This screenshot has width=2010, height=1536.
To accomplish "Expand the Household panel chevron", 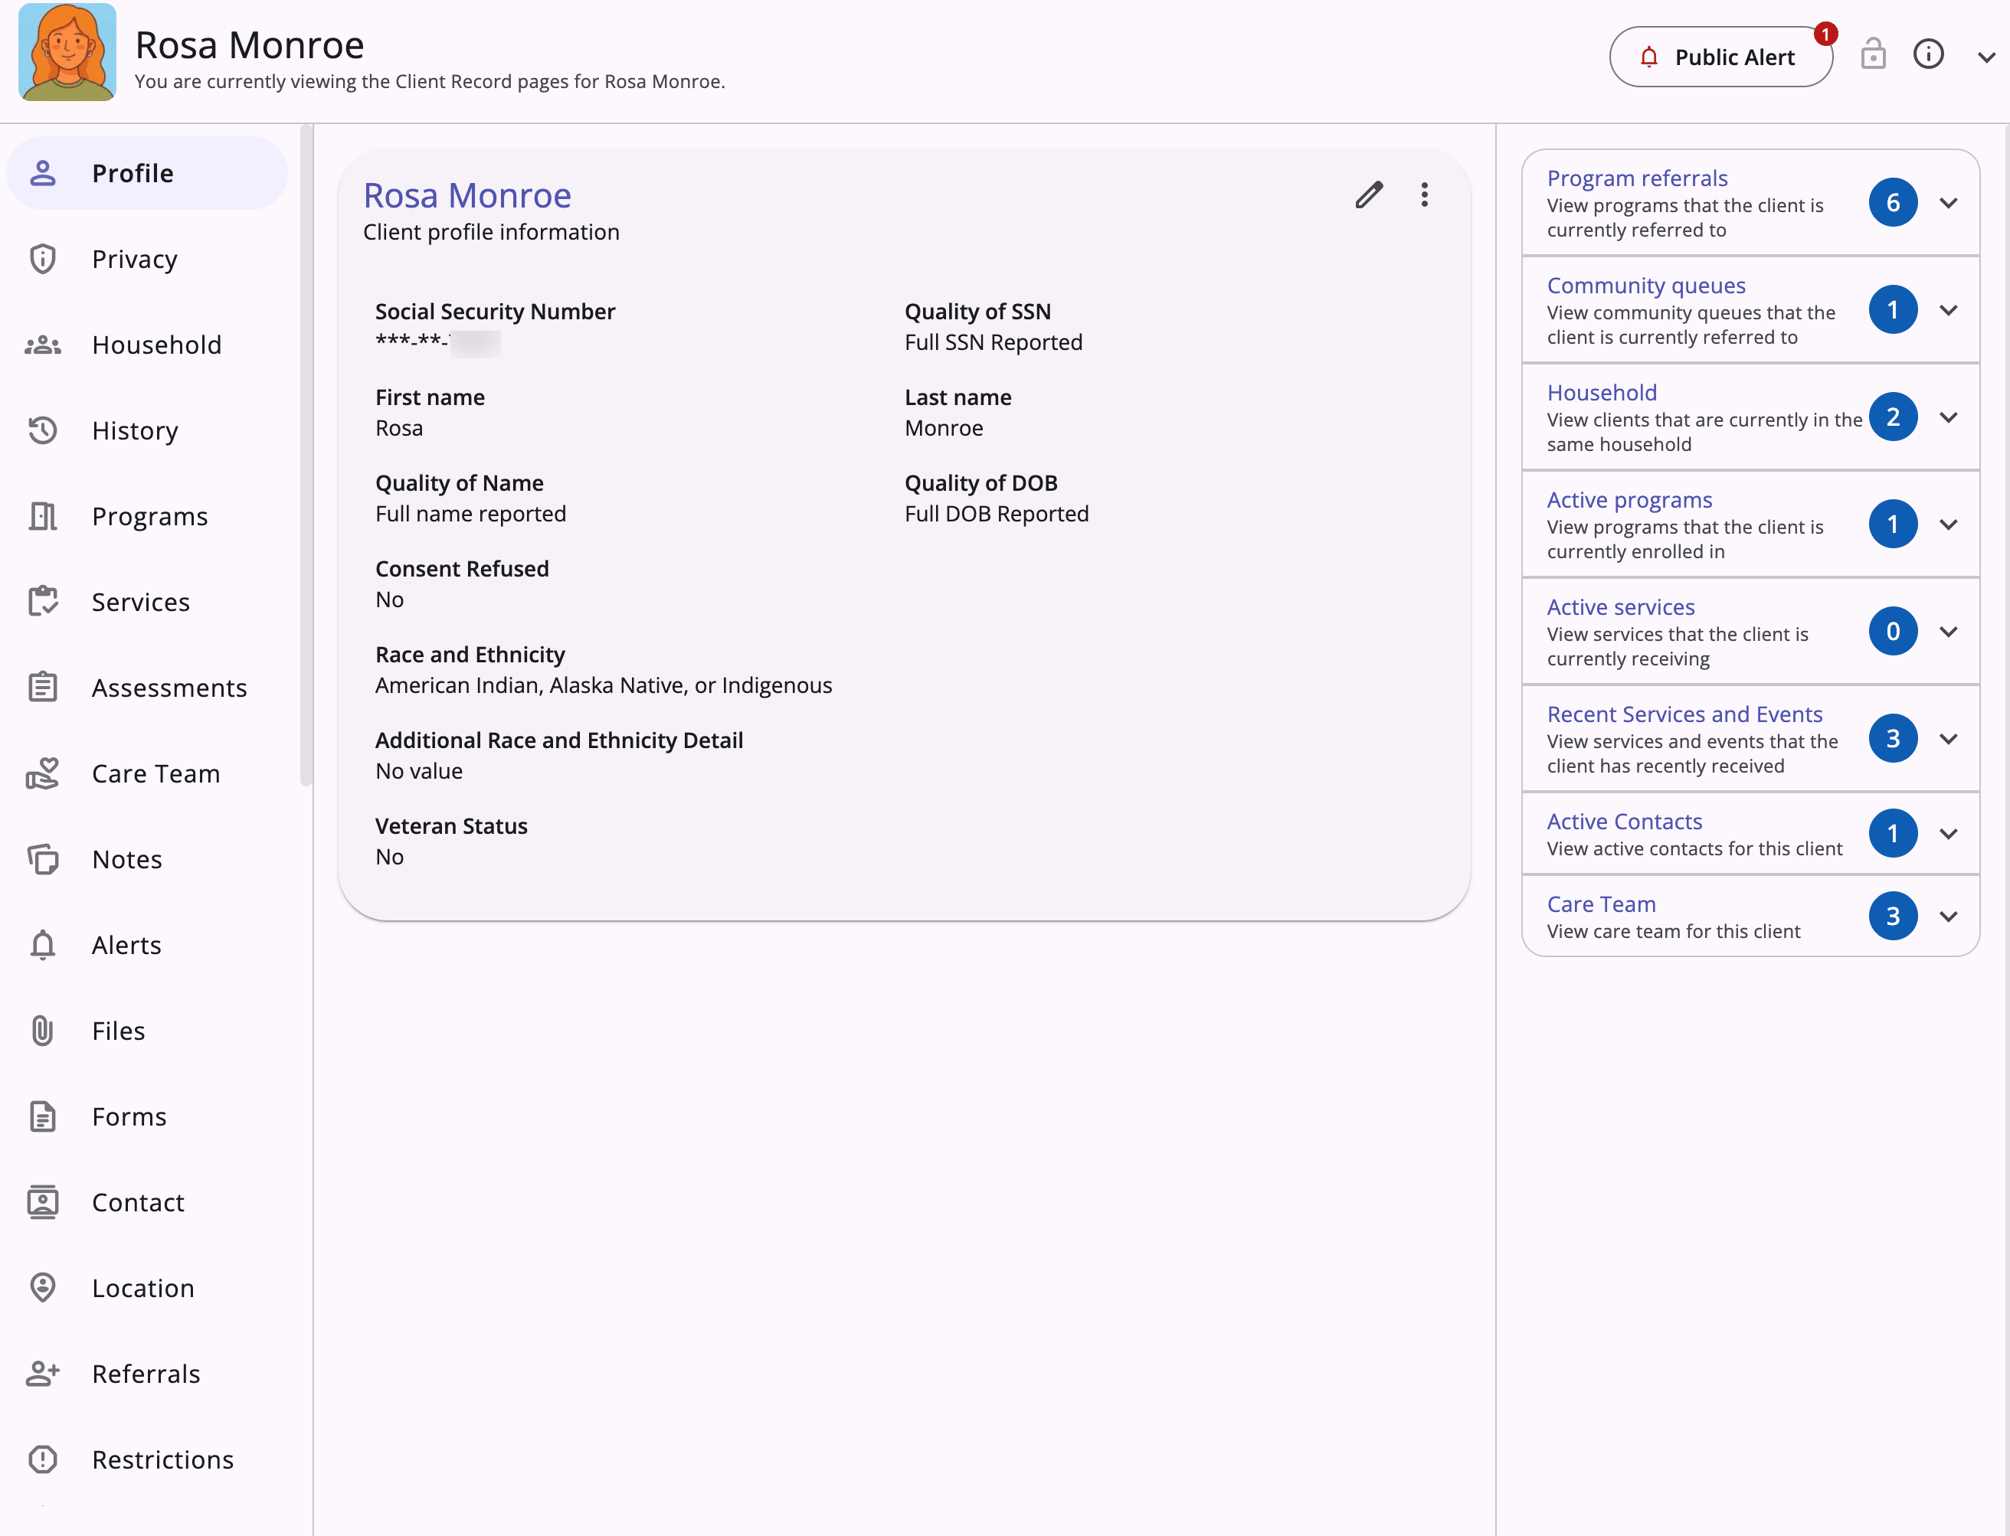I will tap(1949, 417).
